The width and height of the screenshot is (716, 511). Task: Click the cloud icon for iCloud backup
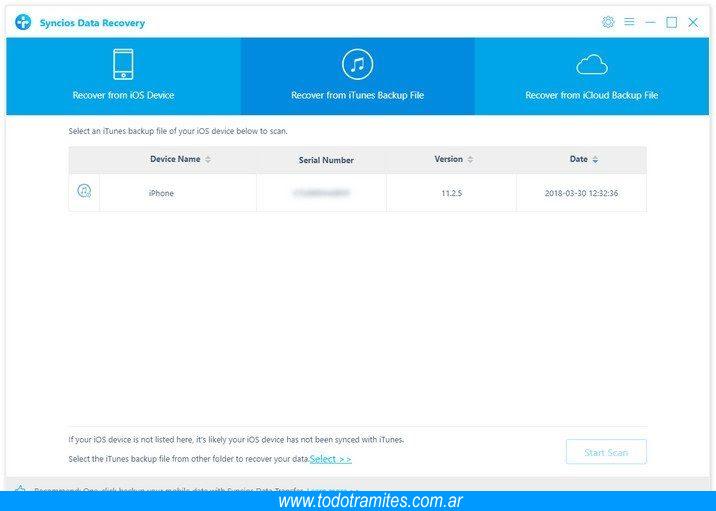click(592, 65)
